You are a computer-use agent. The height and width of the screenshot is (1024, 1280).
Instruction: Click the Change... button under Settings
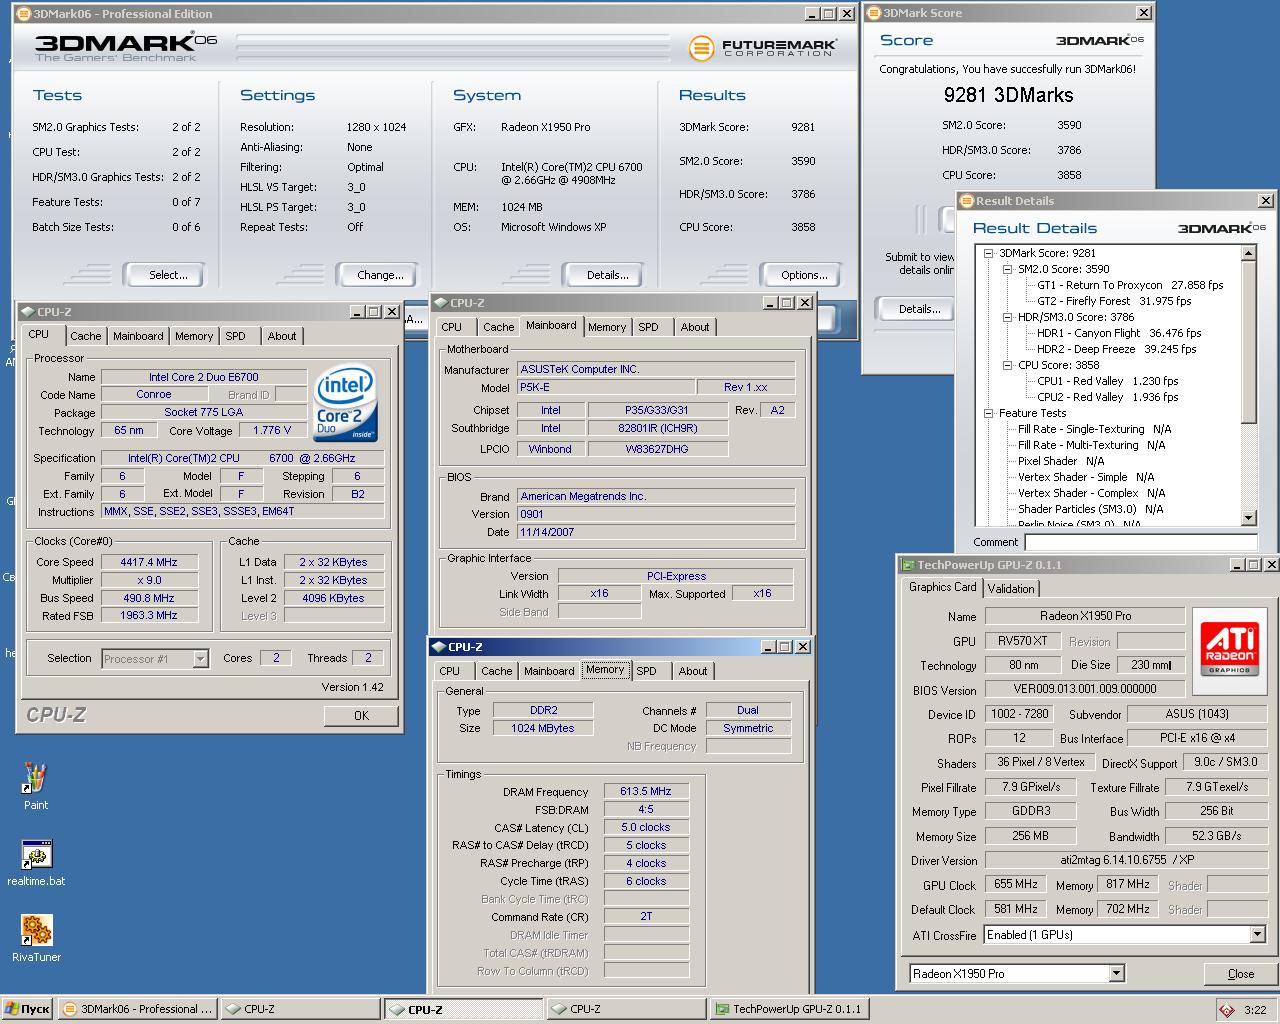[x=380, y=275]
